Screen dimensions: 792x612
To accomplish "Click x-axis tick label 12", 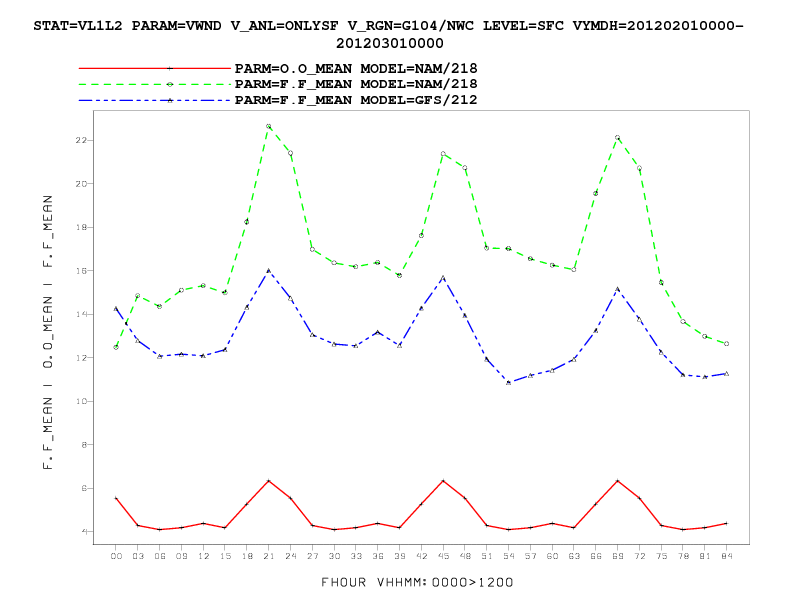I will [x=203, y=556].
